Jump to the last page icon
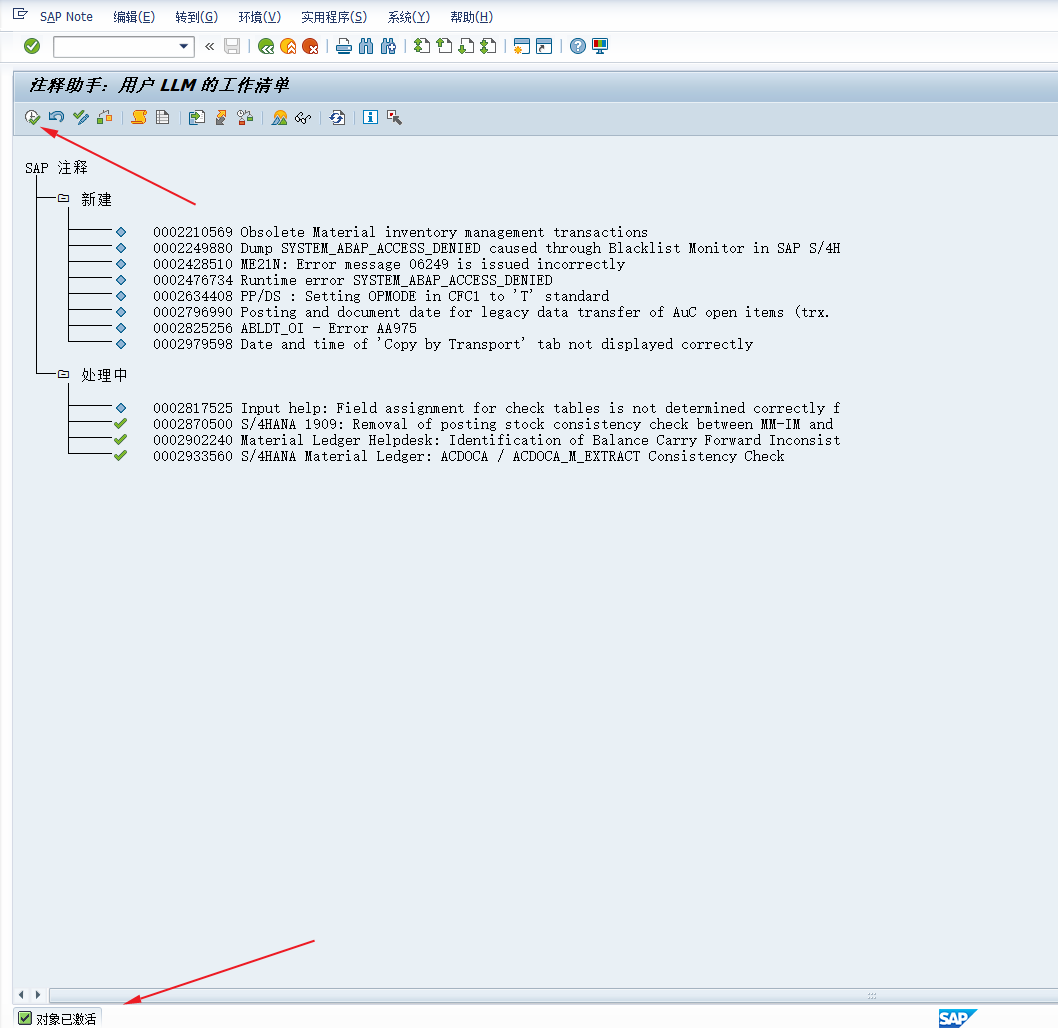The width and height of the screenshot is (1058, 1028). click(x=489, y=46)
